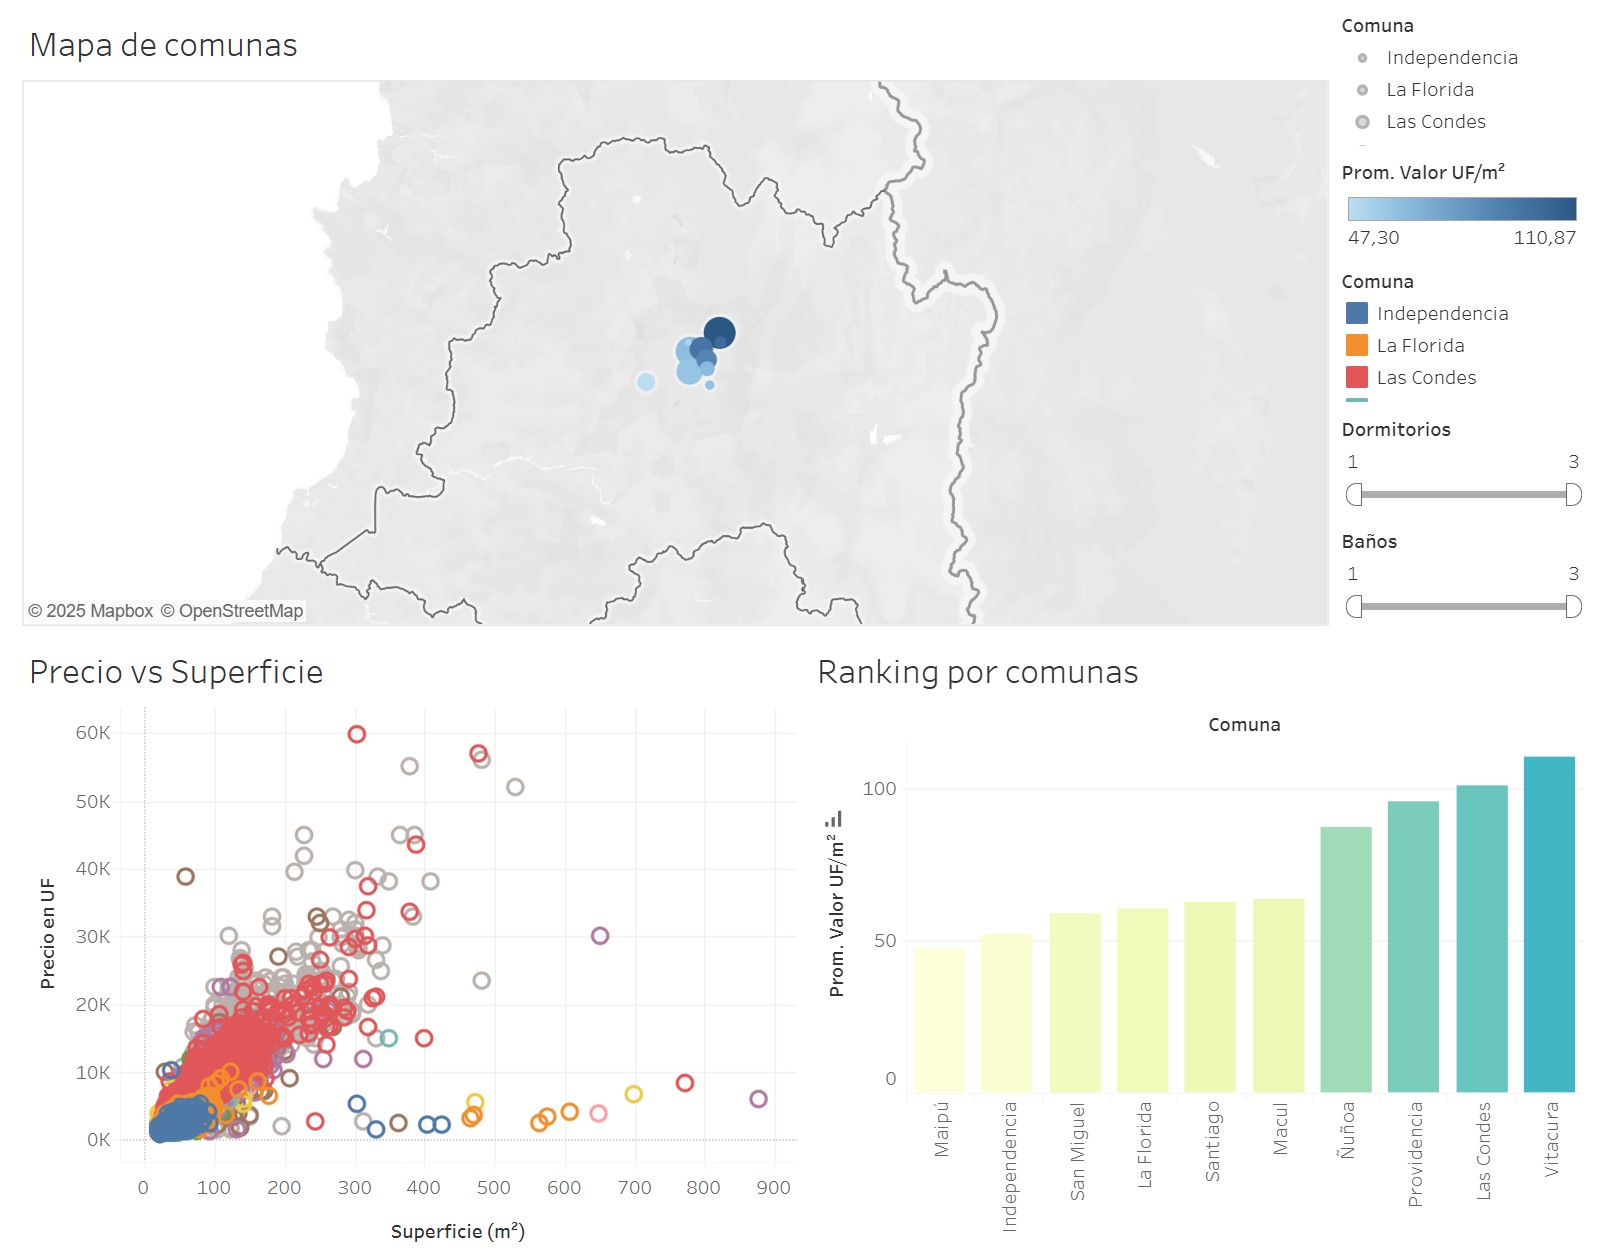Highlight Independencia blue color swatch
The width and height of the screenshot is (1600, 1256).
pos(1357,313)
